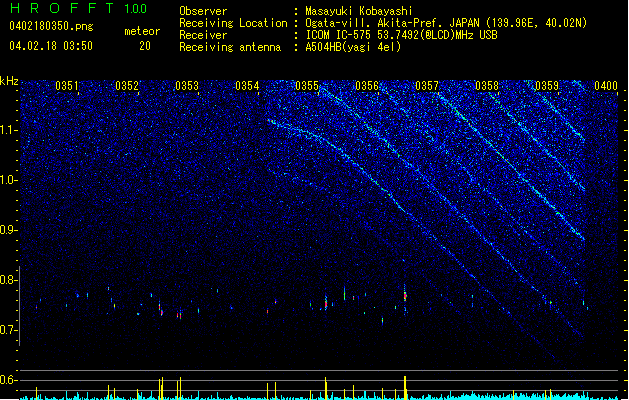
Task: Click the 0.9 kHz frequency axis label
Action: 9,230
